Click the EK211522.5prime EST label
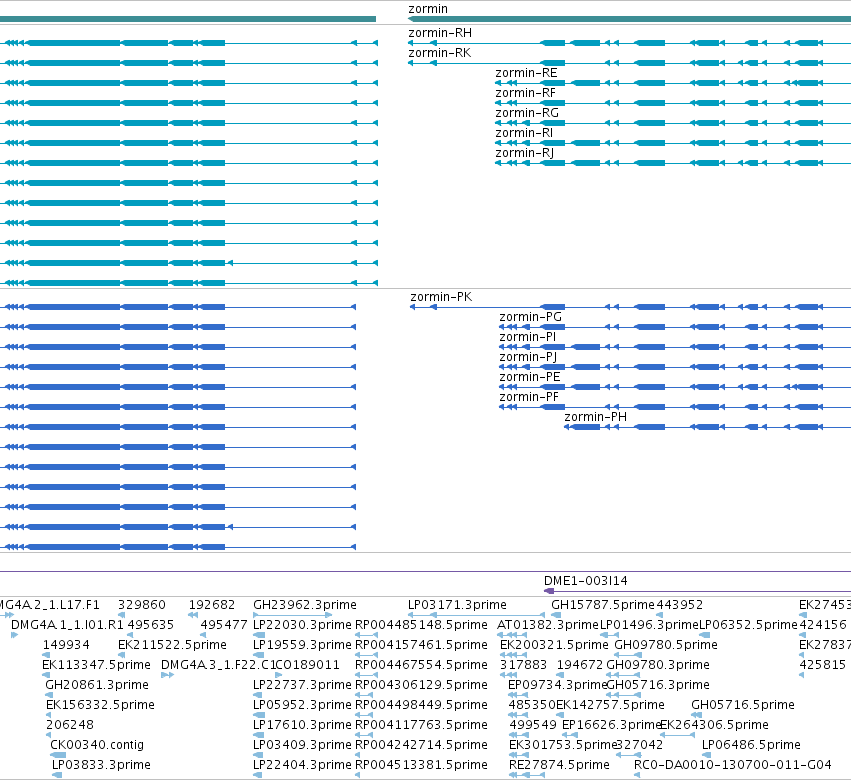This screenshot has width=851, height=780. click(172, 645)
